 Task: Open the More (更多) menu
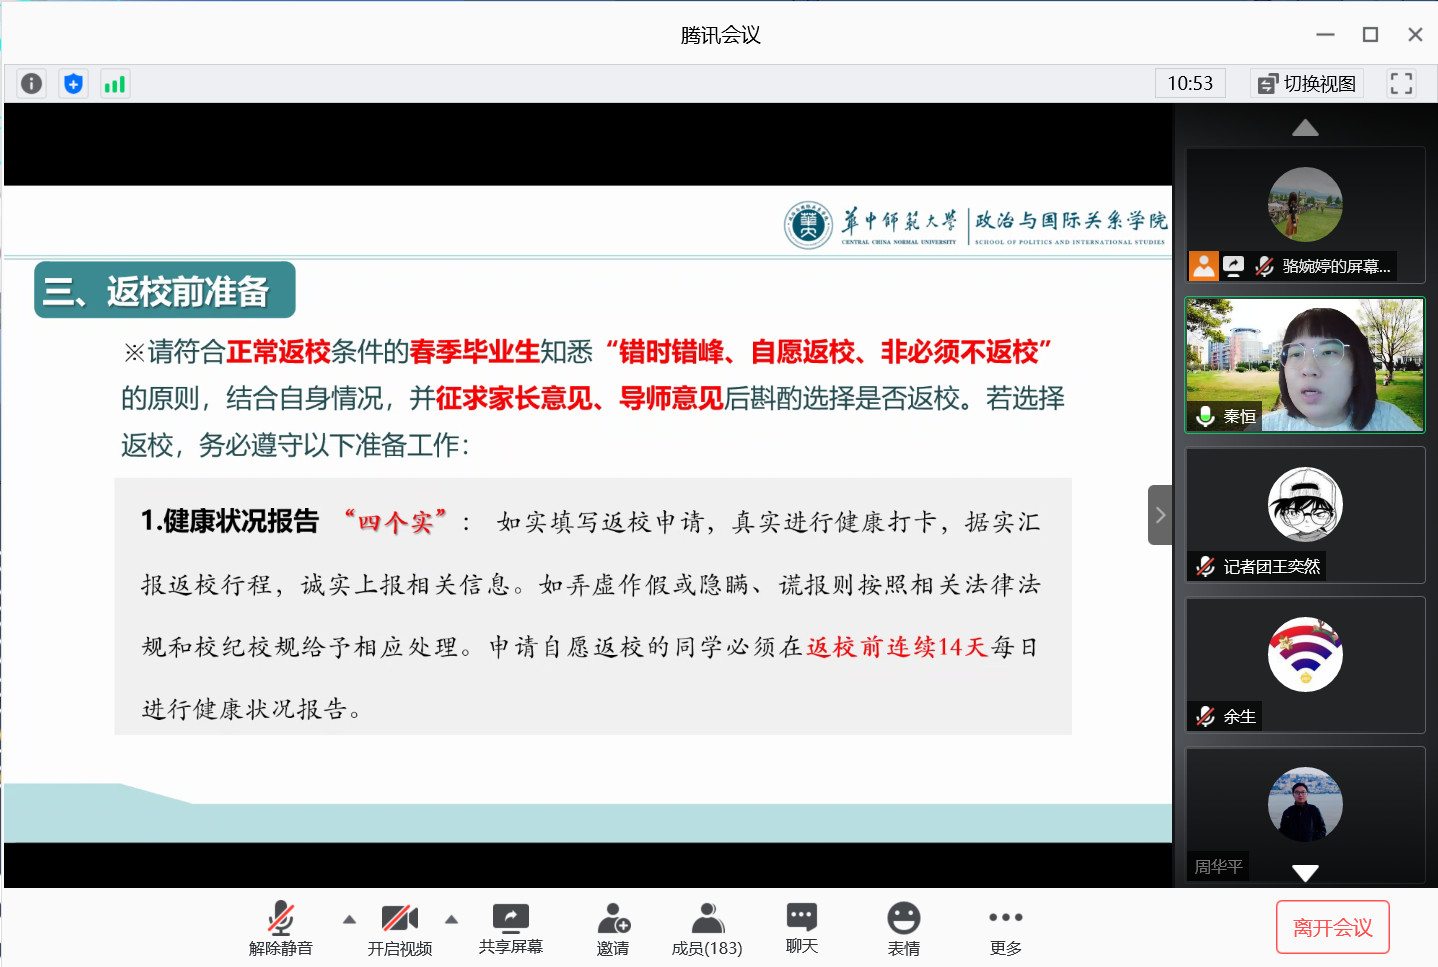pyautogui.click(x=1005, y=928)
